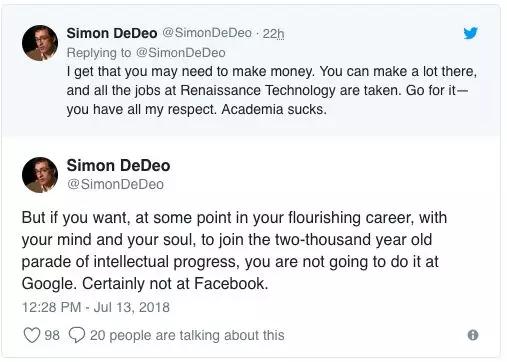Click the tweet info circle icon

coord(473,335)
